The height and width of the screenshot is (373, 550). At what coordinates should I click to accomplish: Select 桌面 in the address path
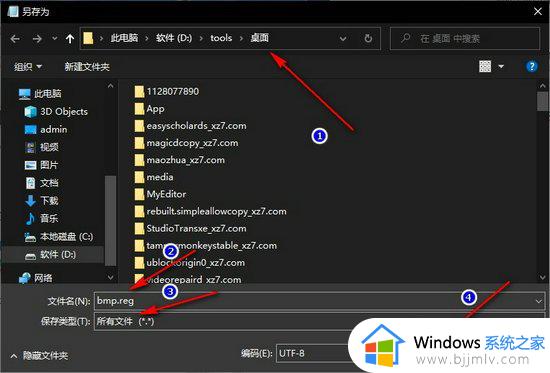(x=260, y=38)
